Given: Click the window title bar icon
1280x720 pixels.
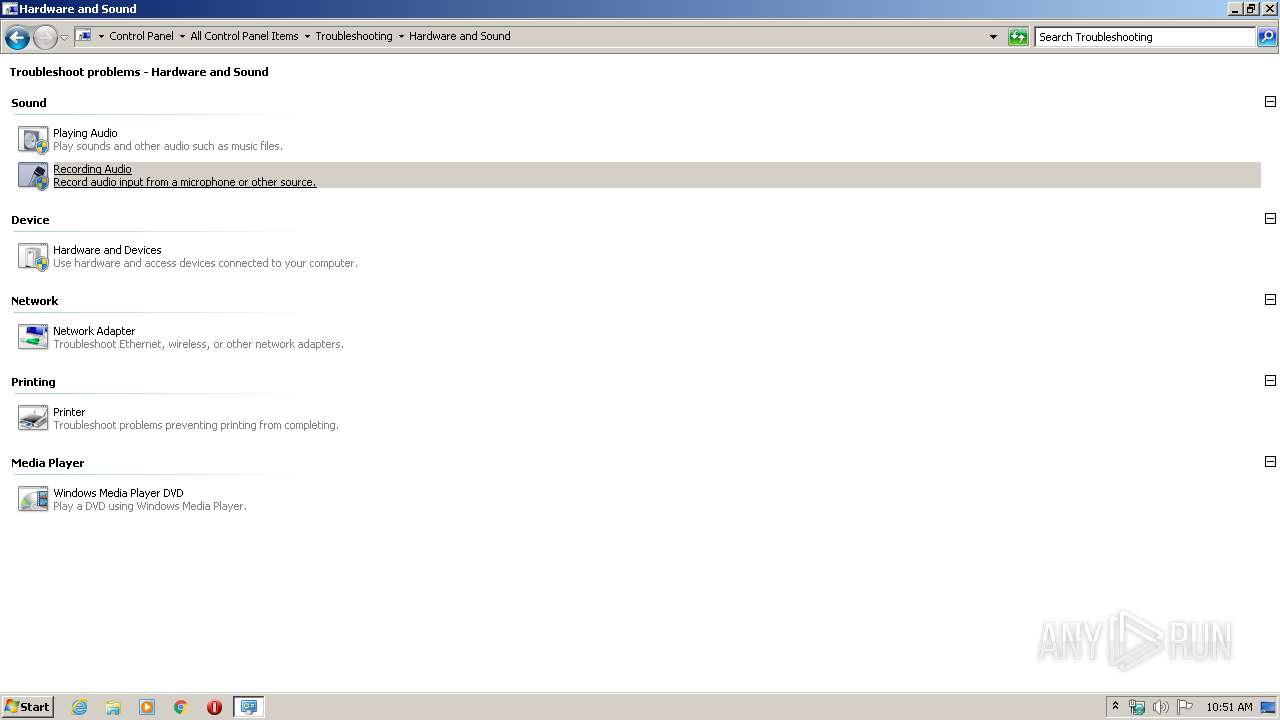Looking at the screenshot, I should [x=10, y=9].
